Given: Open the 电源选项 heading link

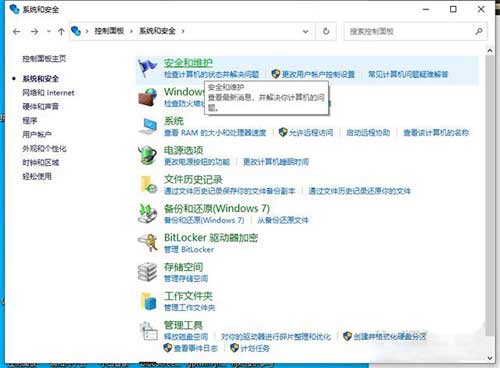Looking at the screenshot, I should [183, 150].
